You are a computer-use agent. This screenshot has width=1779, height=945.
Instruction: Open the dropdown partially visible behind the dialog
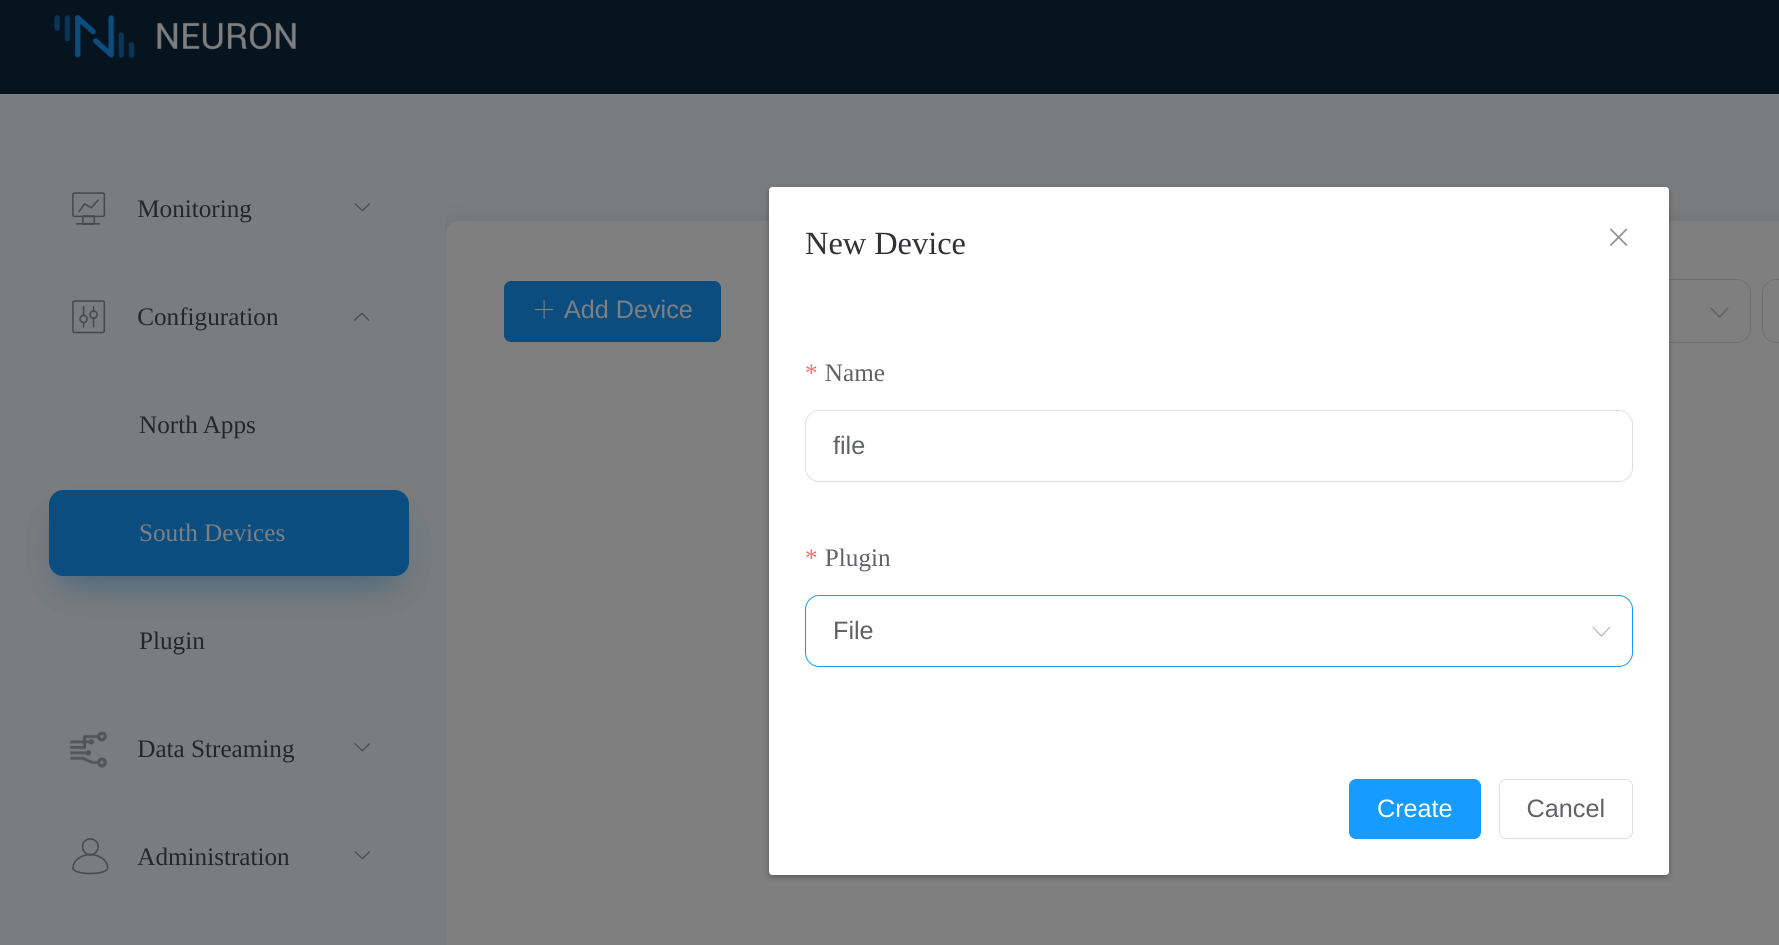[x=1719, y=311]
